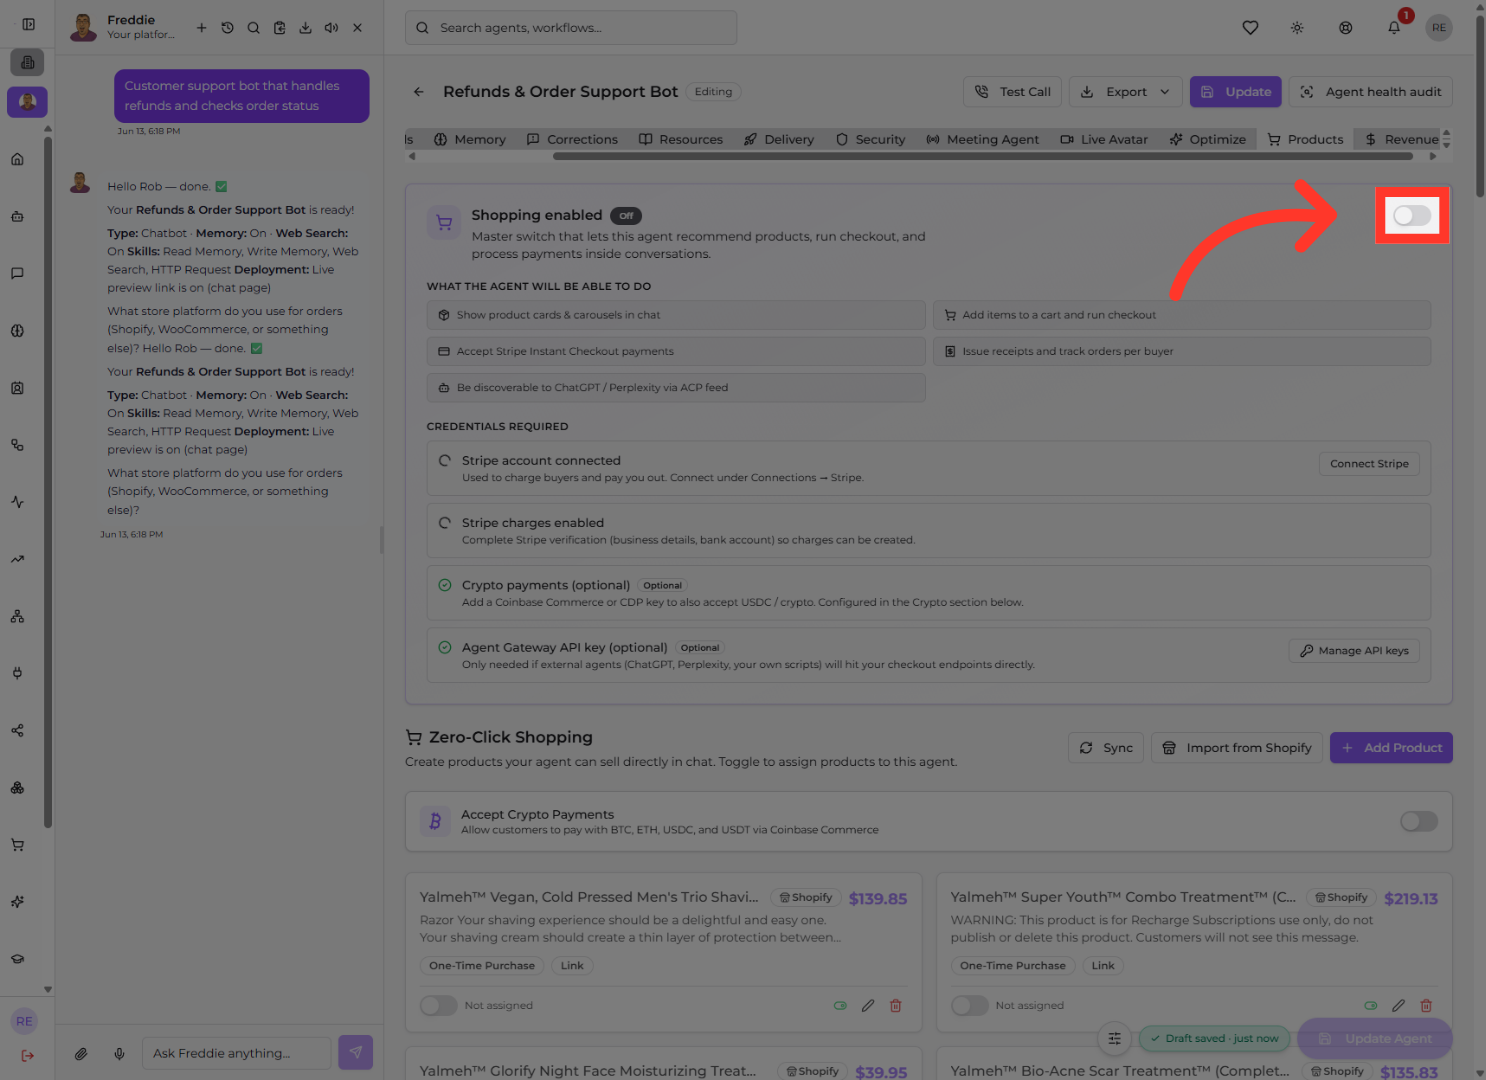Click Connect Stripe button
The width and height of the screenshot is (1486, 1080).
point(1369,464)
